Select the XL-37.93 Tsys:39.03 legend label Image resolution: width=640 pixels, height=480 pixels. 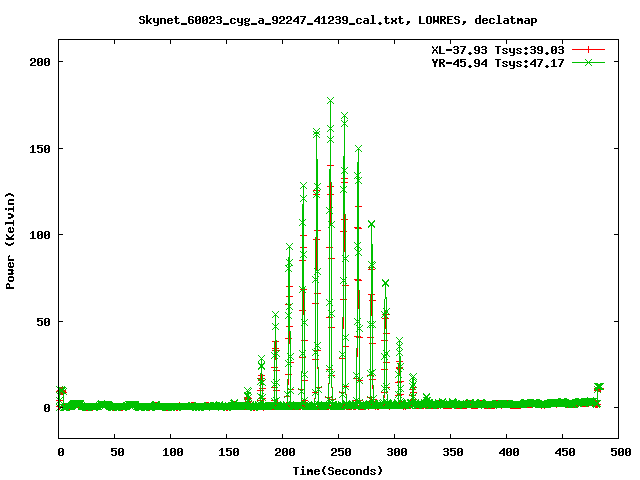coord(498,50)
